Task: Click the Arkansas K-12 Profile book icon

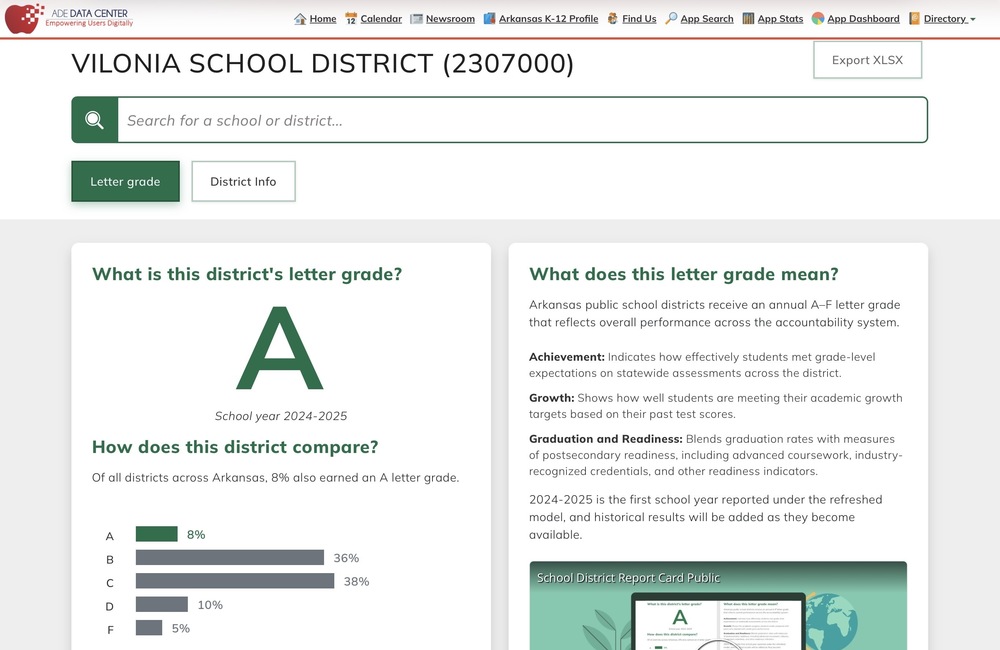Action: click(490, 18)
